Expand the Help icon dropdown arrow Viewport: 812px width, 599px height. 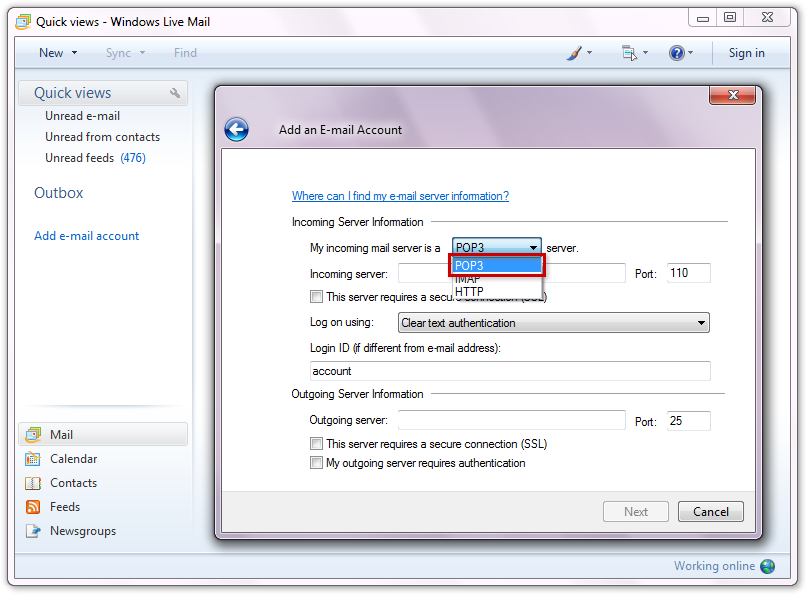(690, 53)
